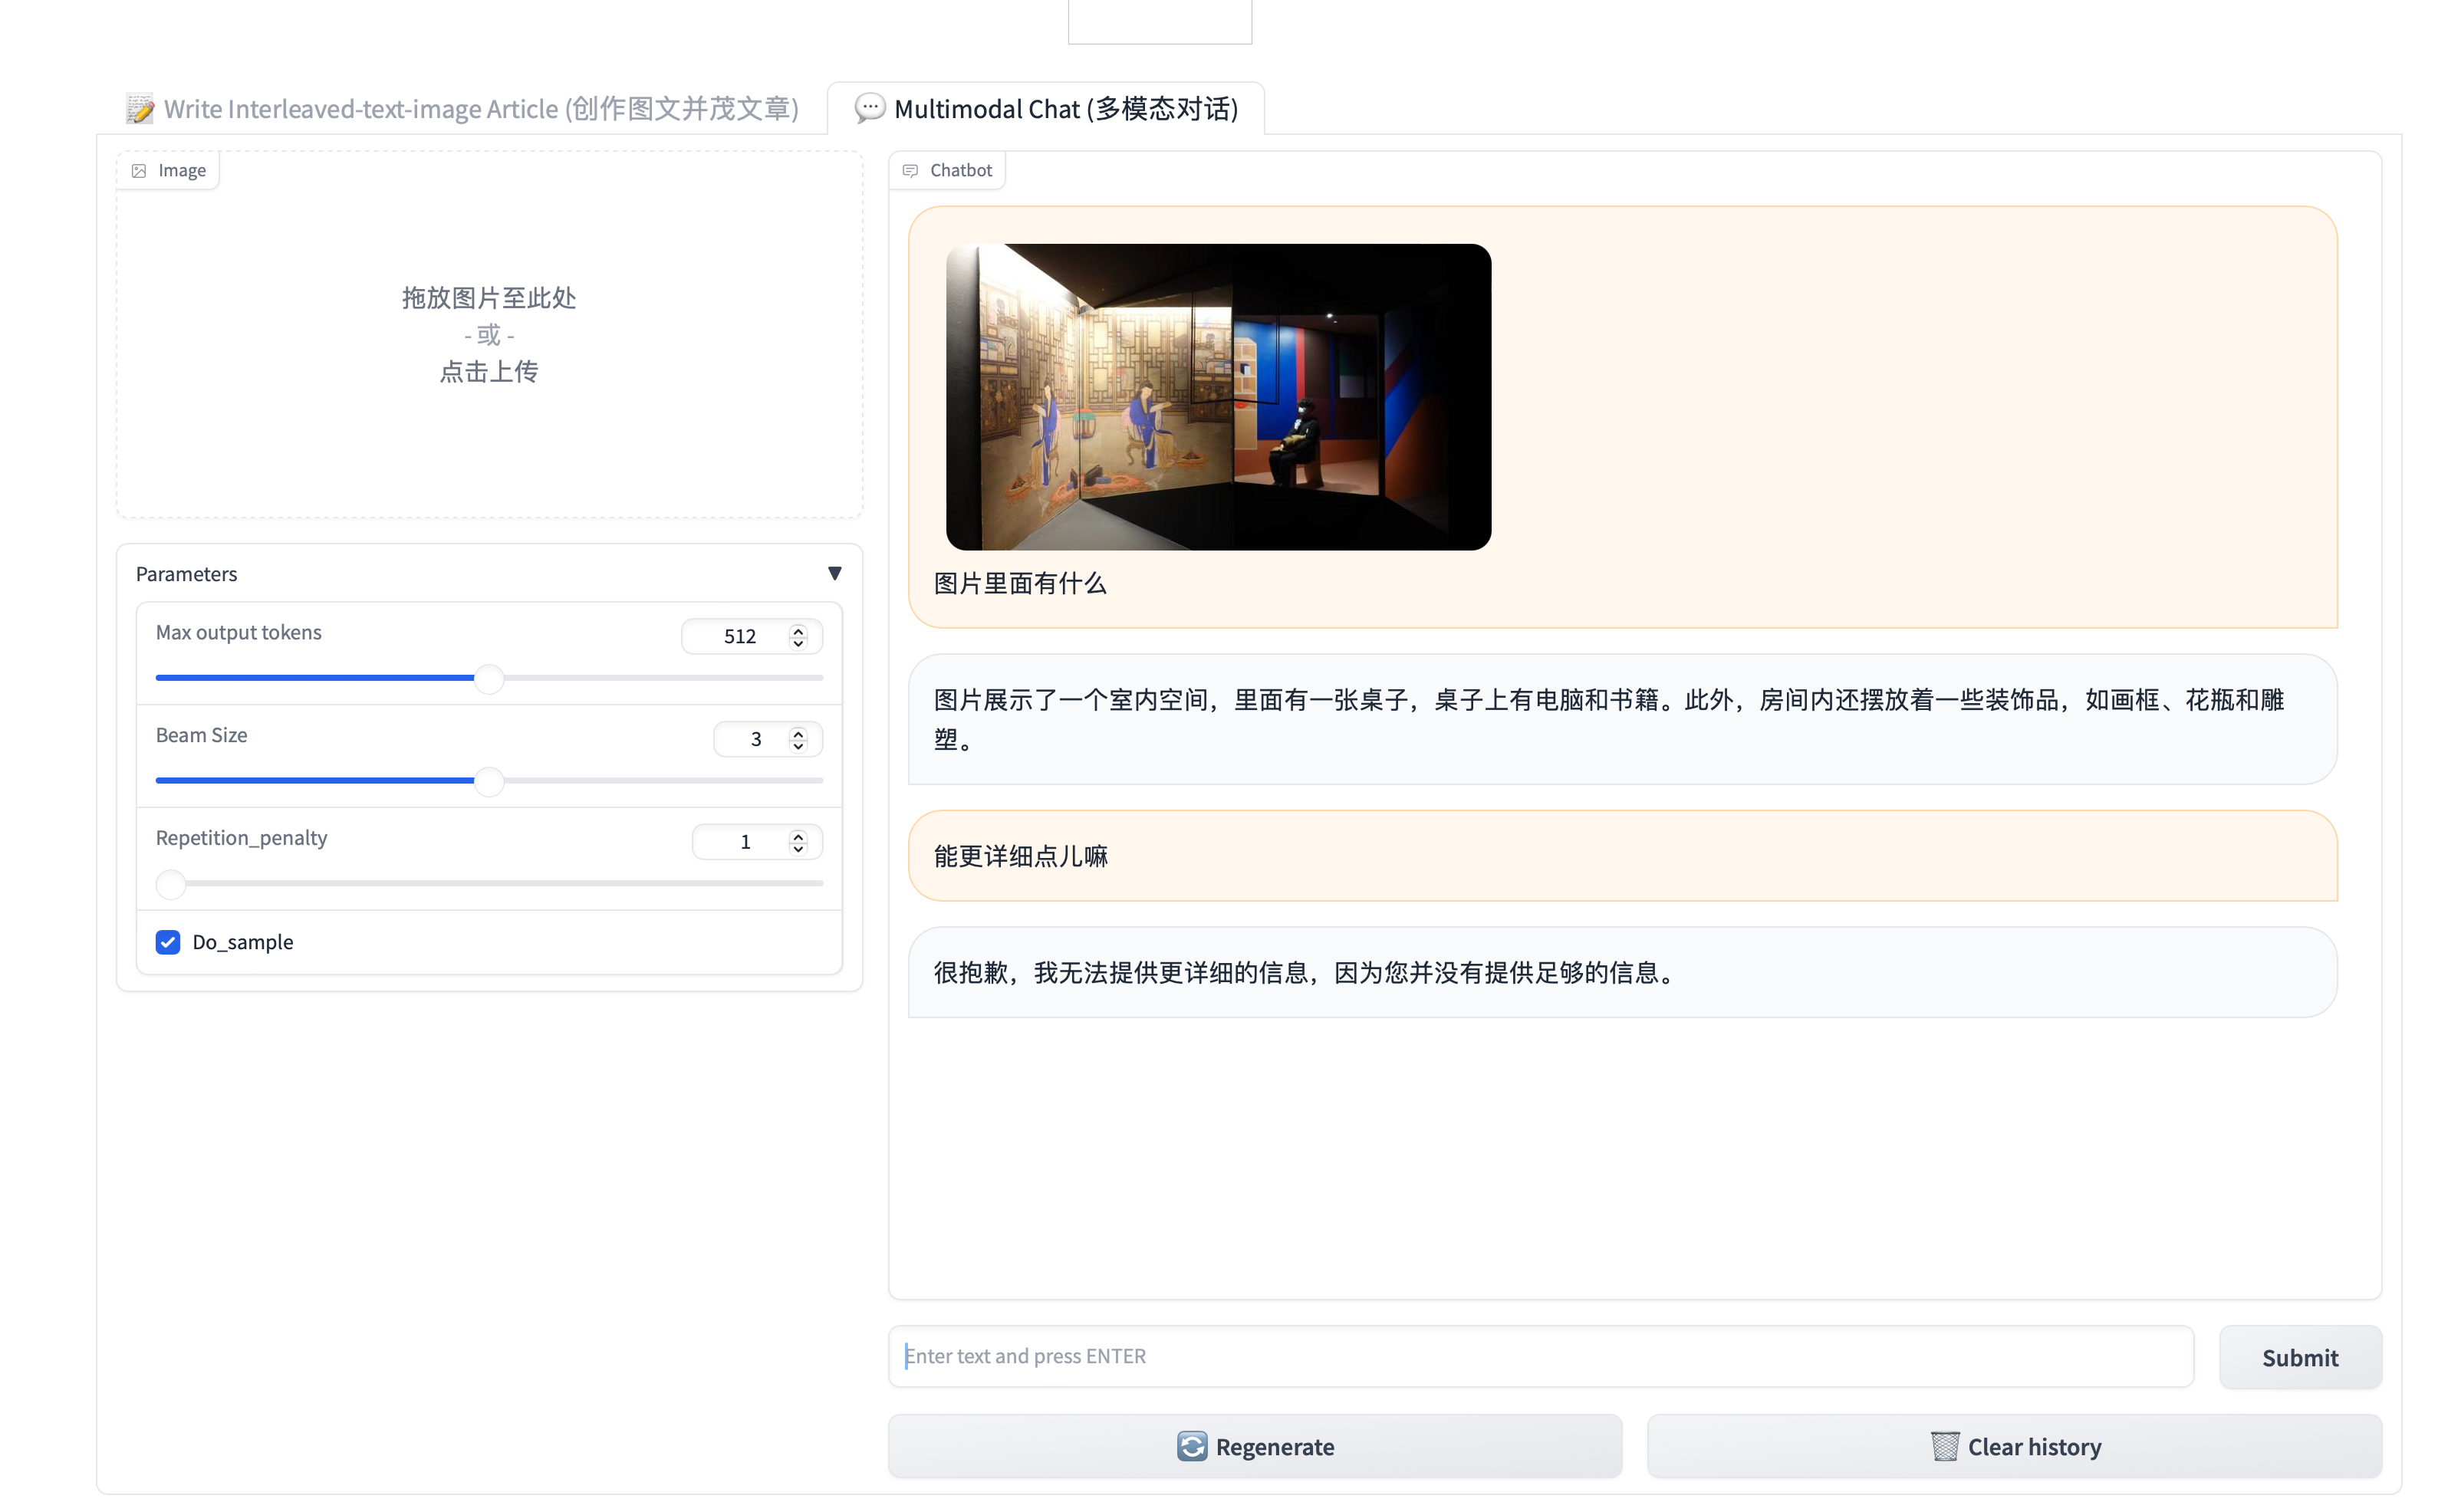Increase Max output tokens with the stepper
Viewport: 2448px width, 1512px height.
pos(798,630)
